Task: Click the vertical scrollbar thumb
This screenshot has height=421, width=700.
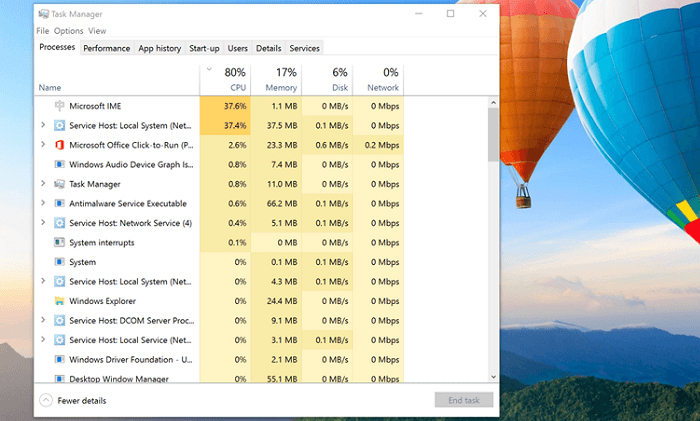Action: point(493,134)
